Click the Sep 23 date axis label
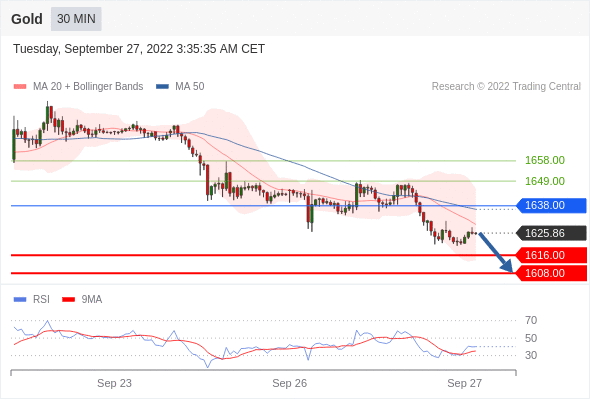This screenshot has width=590, height=400. tap(114, 383)
